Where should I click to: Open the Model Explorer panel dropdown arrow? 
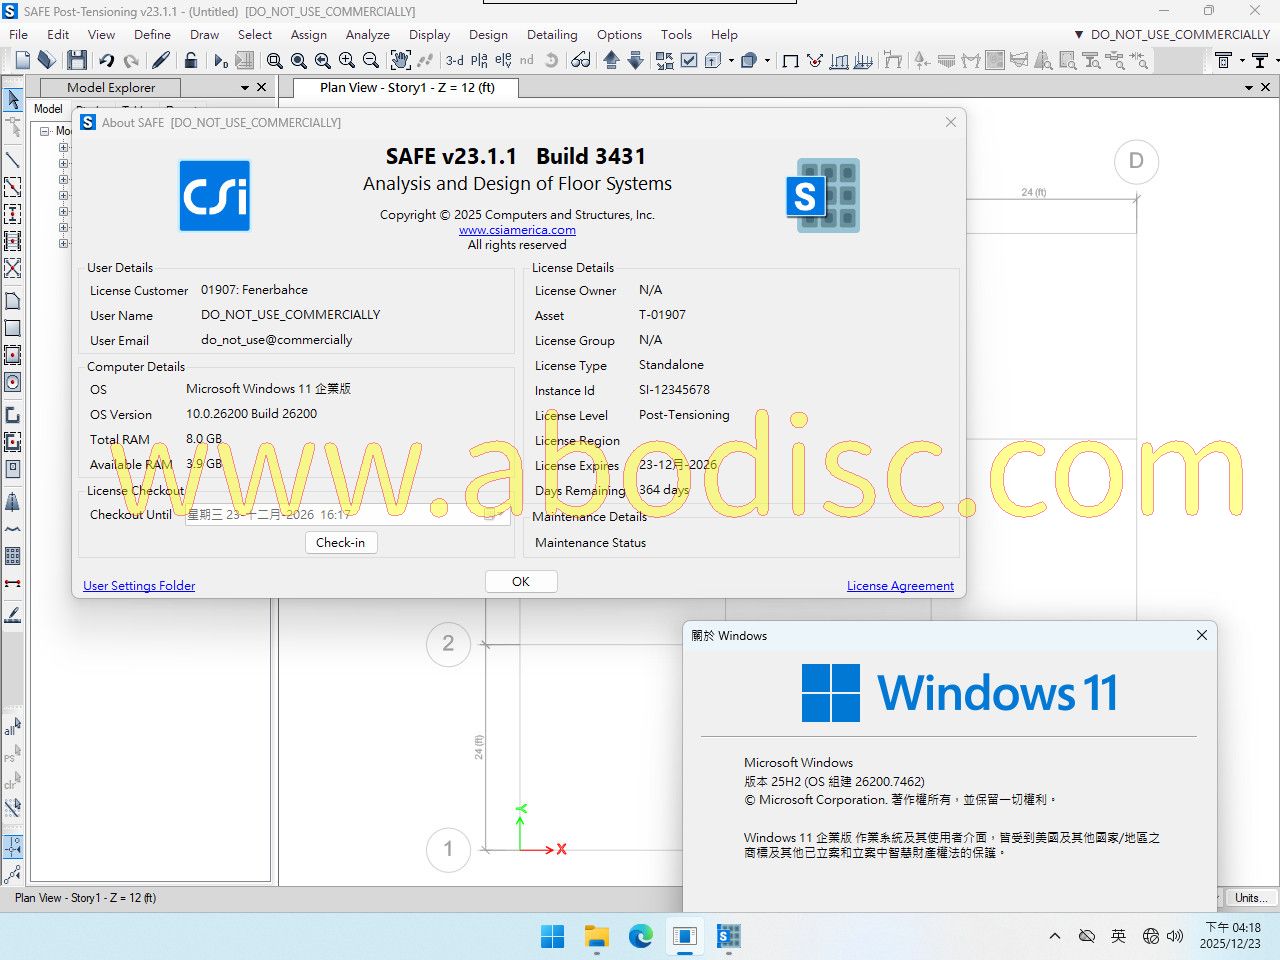point(244,88)
